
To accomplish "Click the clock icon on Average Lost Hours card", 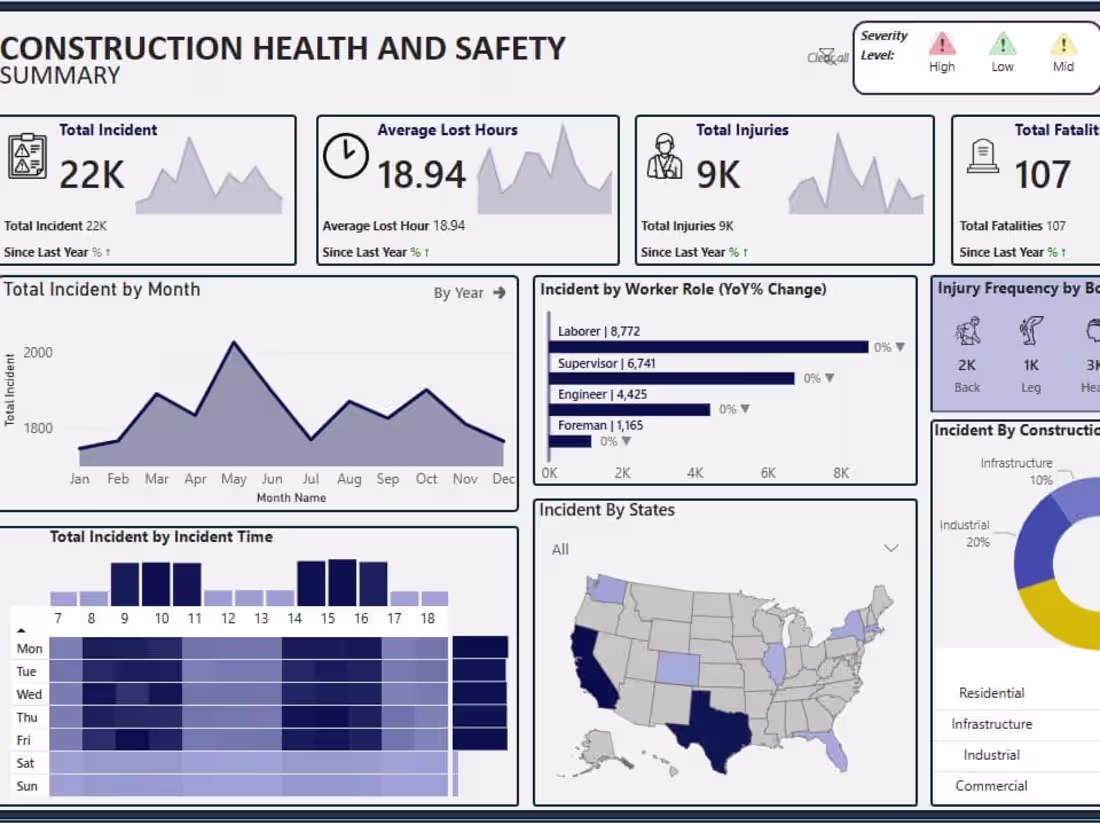I will (x=346, y=158).
